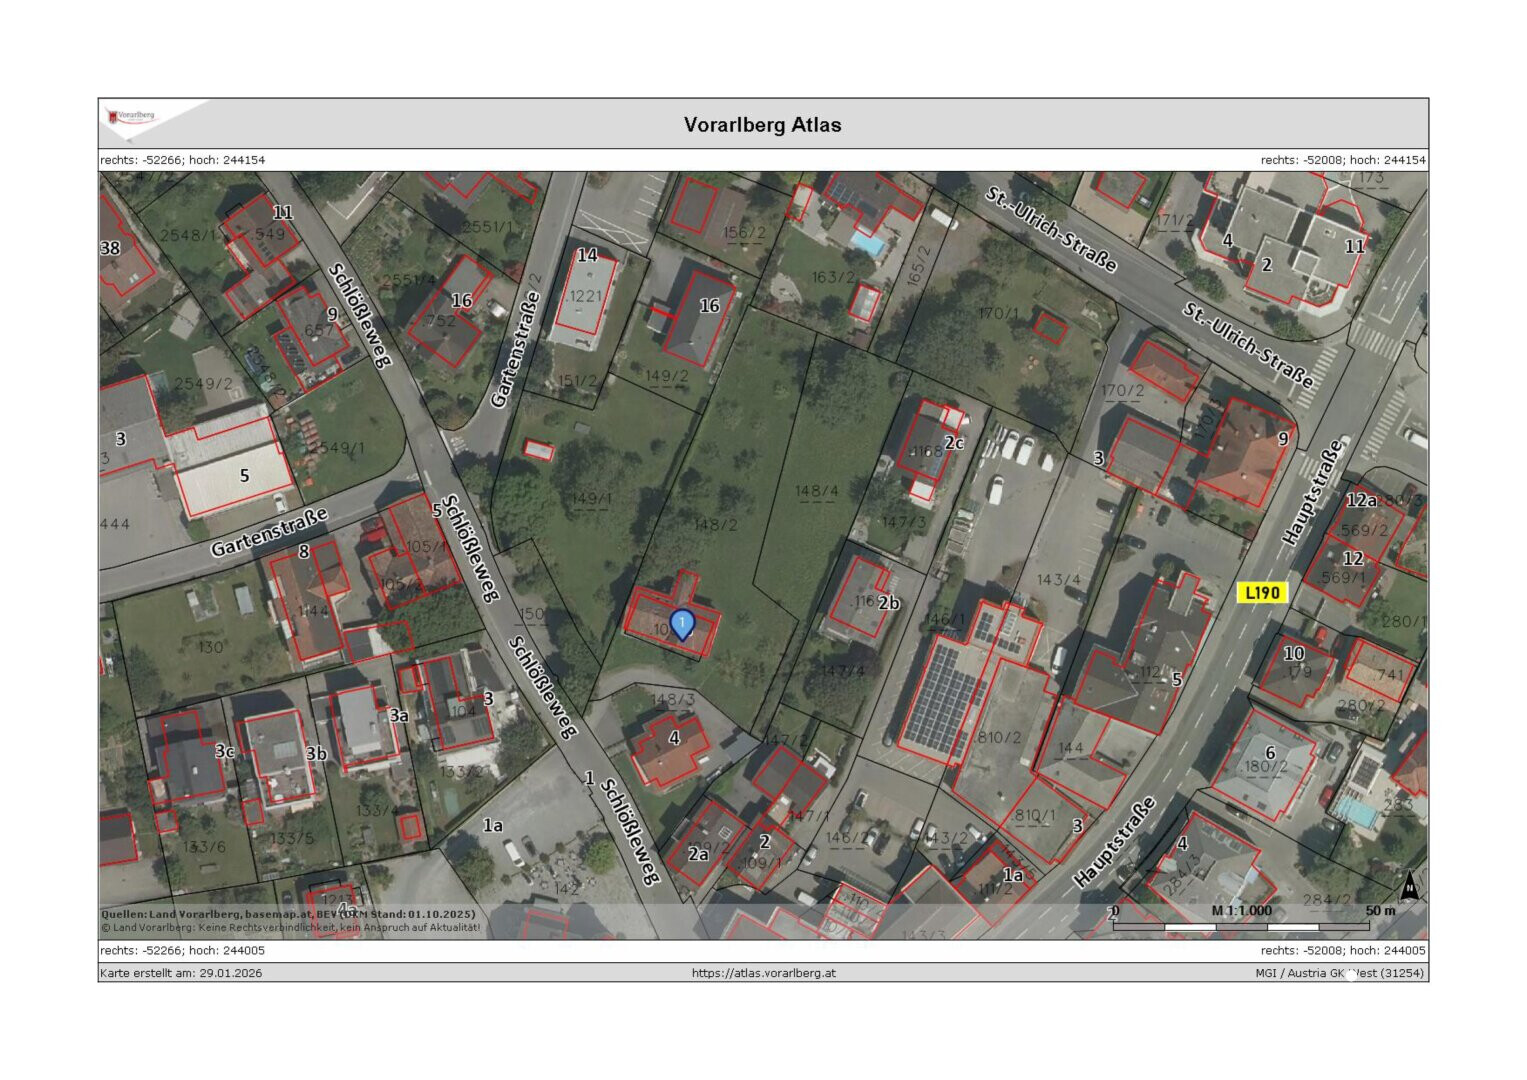Viewport: 1527px width, 1080px height.
Task: Click the MGI / Austria GK West label
Action: tap(1340, 973)
